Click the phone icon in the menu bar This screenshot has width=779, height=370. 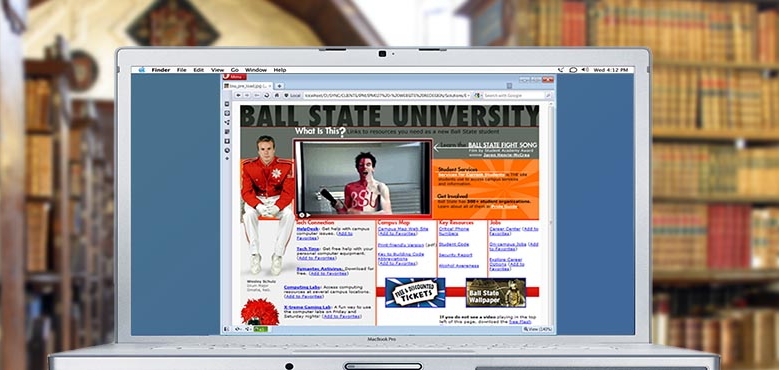[x=560, y=70]
